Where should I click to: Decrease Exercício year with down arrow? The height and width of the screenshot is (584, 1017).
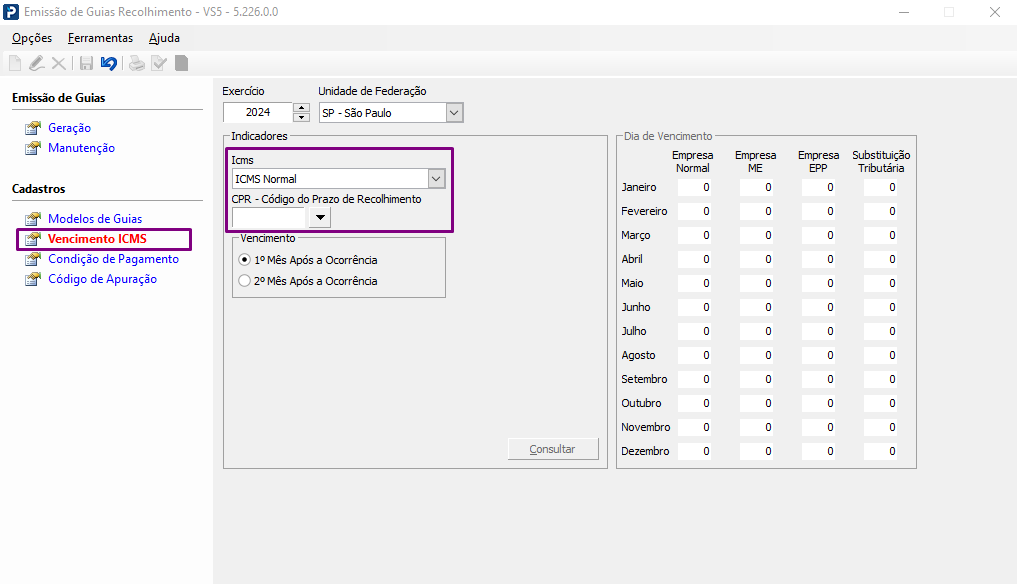coord(301,117)
